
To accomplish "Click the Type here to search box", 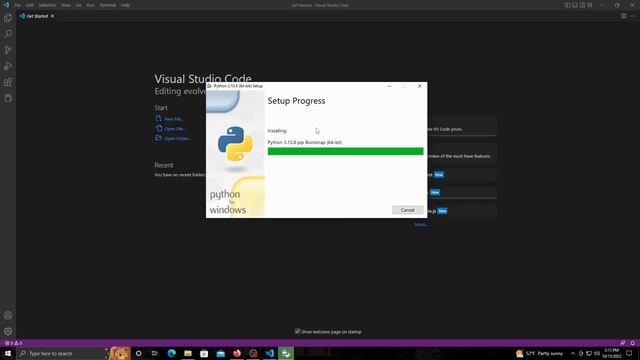I will 62,353.
